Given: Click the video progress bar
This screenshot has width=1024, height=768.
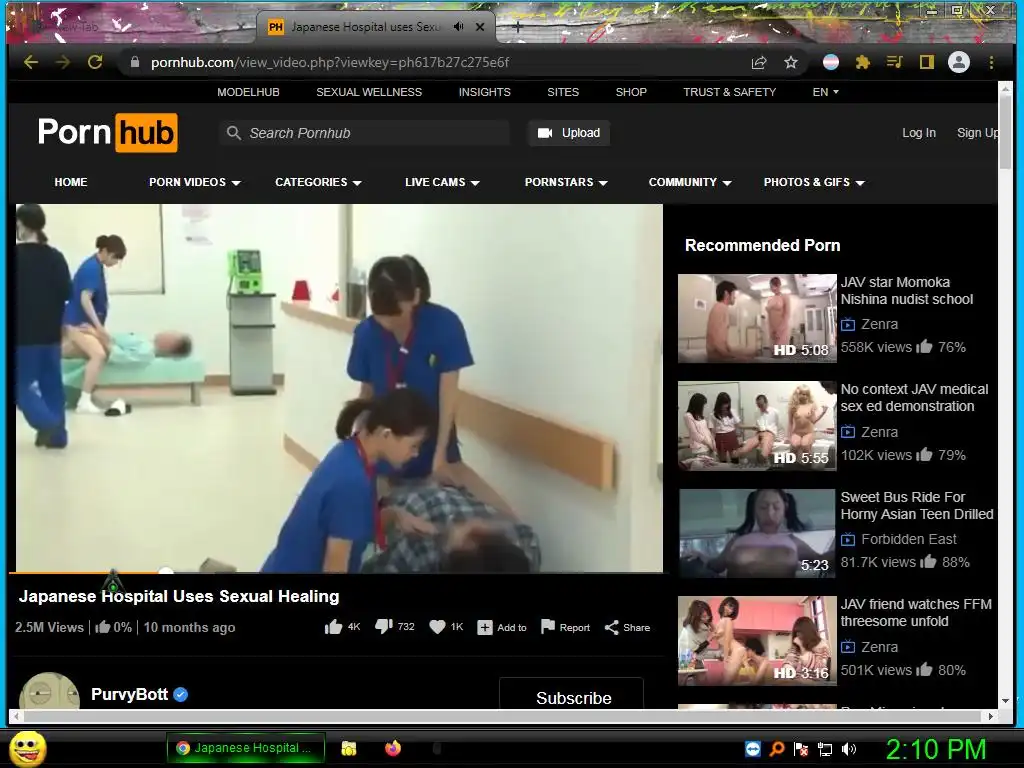Looking at the screenshot, I should [x=339, y=573].
